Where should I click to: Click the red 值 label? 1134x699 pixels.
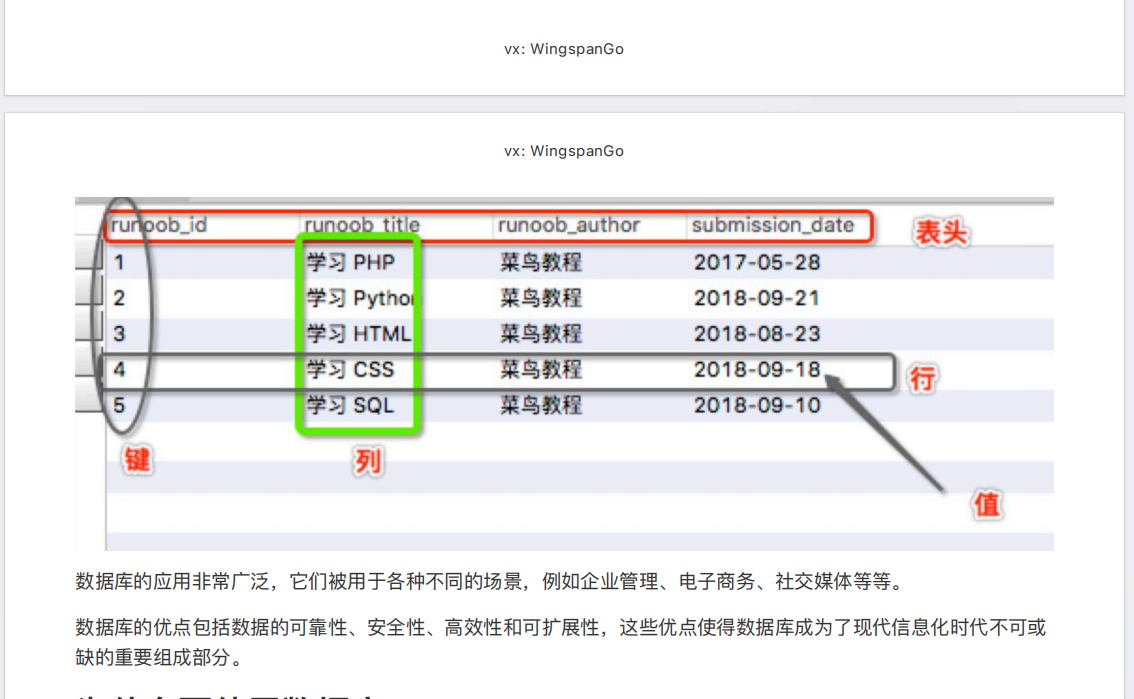click(987, 505)
